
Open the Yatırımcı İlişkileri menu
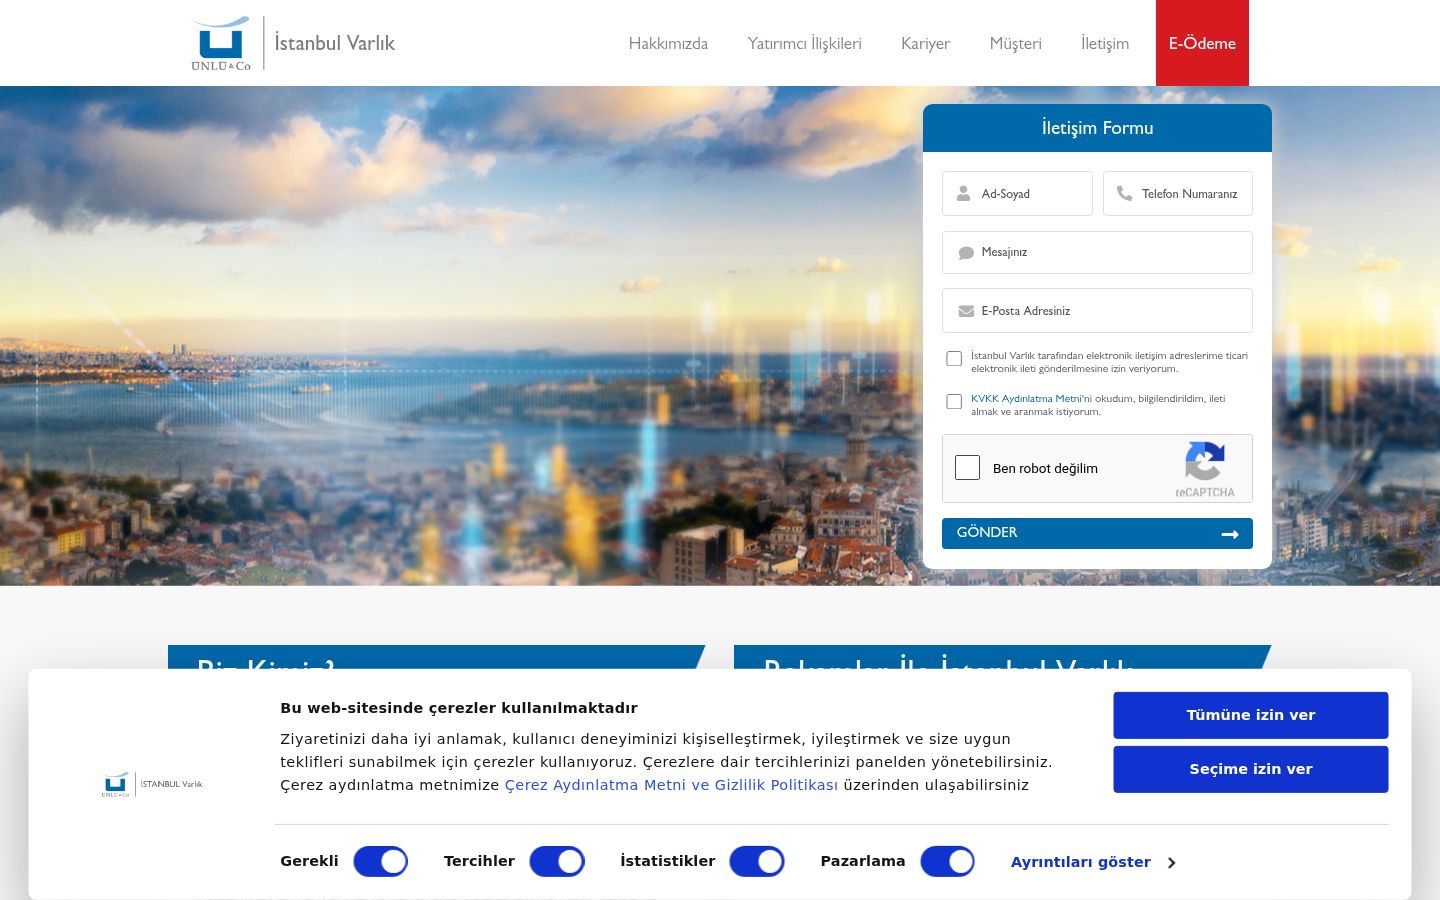coord(804,43)
